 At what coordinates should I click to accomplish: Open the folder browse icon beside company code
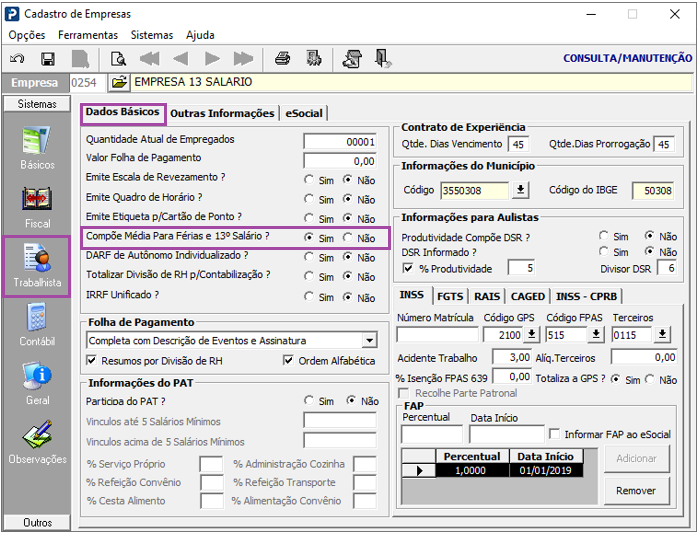point(118,82)
